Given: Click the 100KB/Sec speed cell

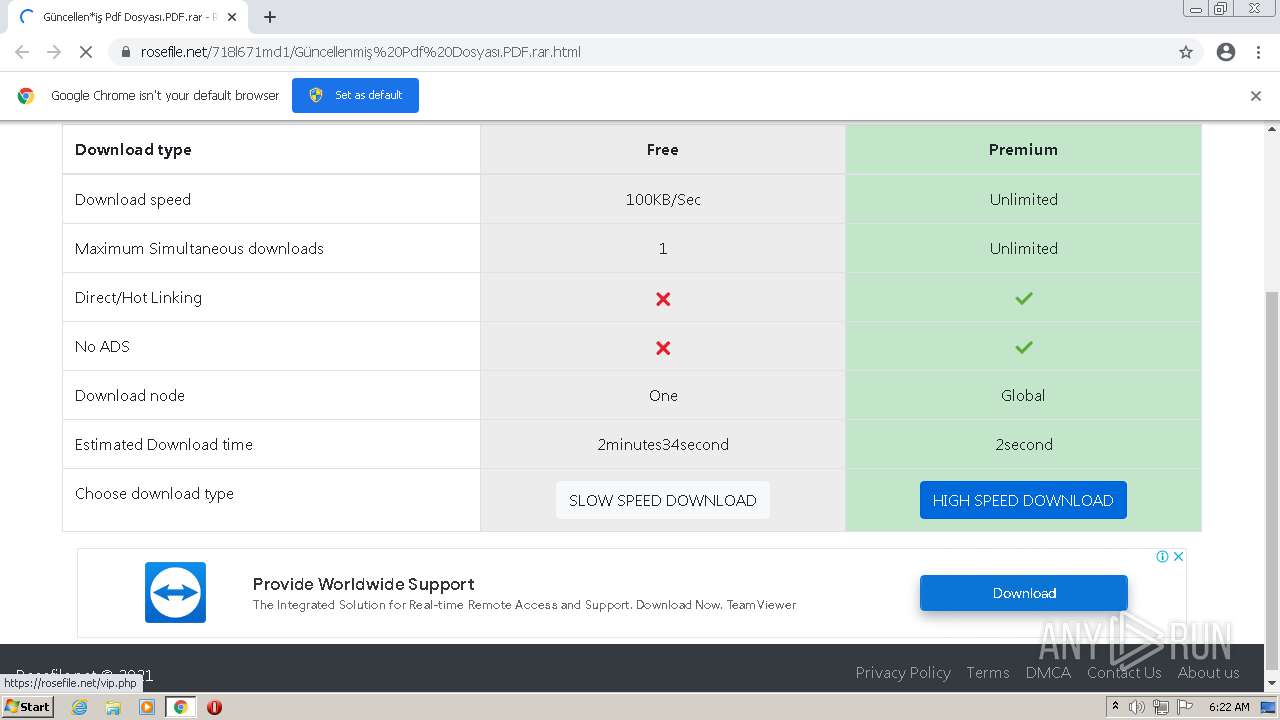Looking at the screenshot, I should pyautogui.click(x=663, y=199).
